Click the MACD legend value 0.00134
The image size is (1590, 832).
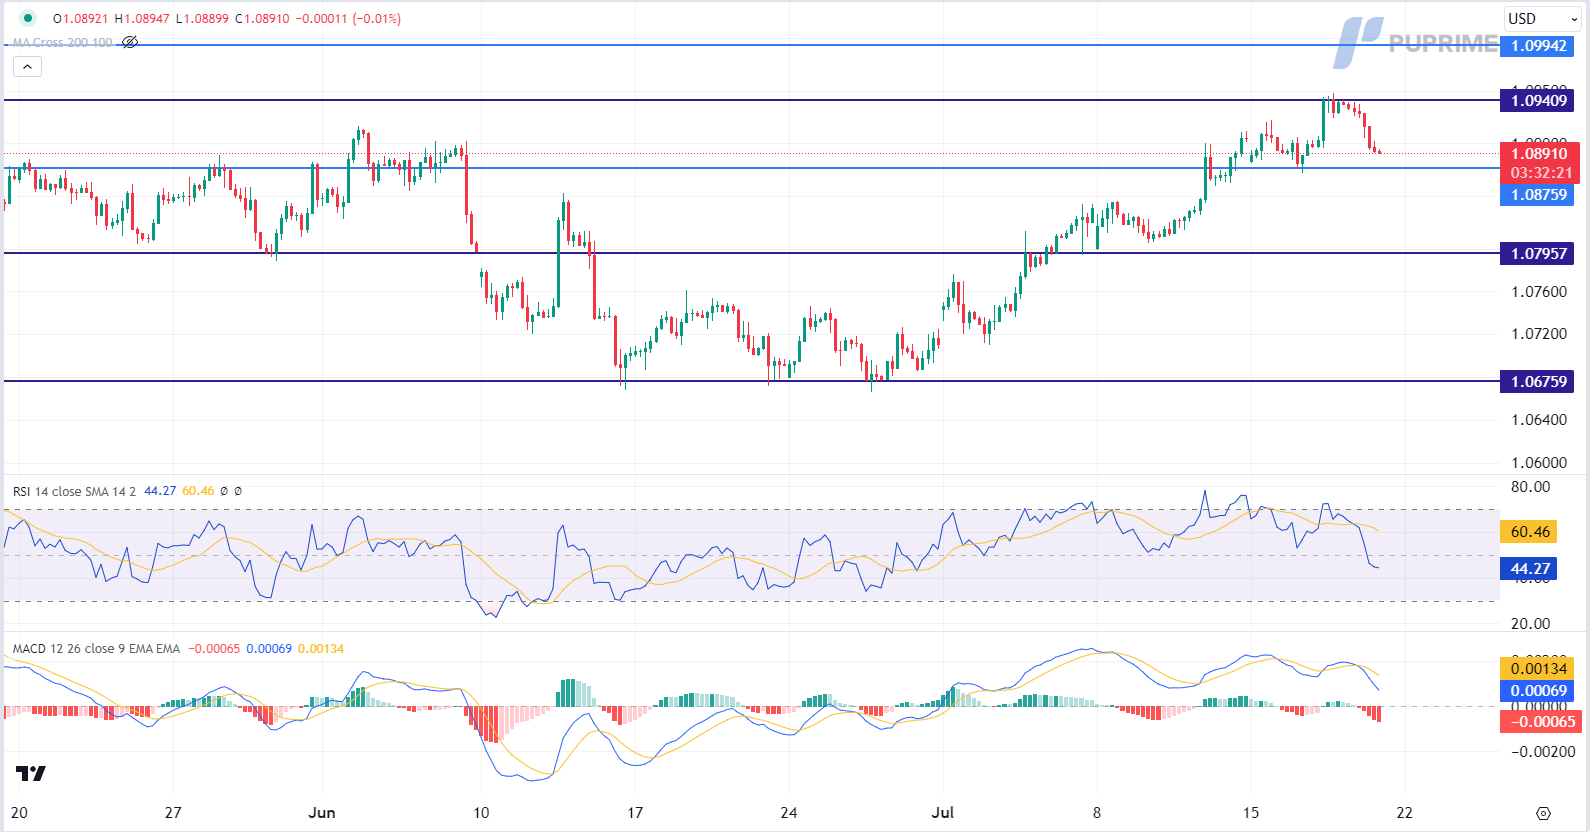[321, 649]
